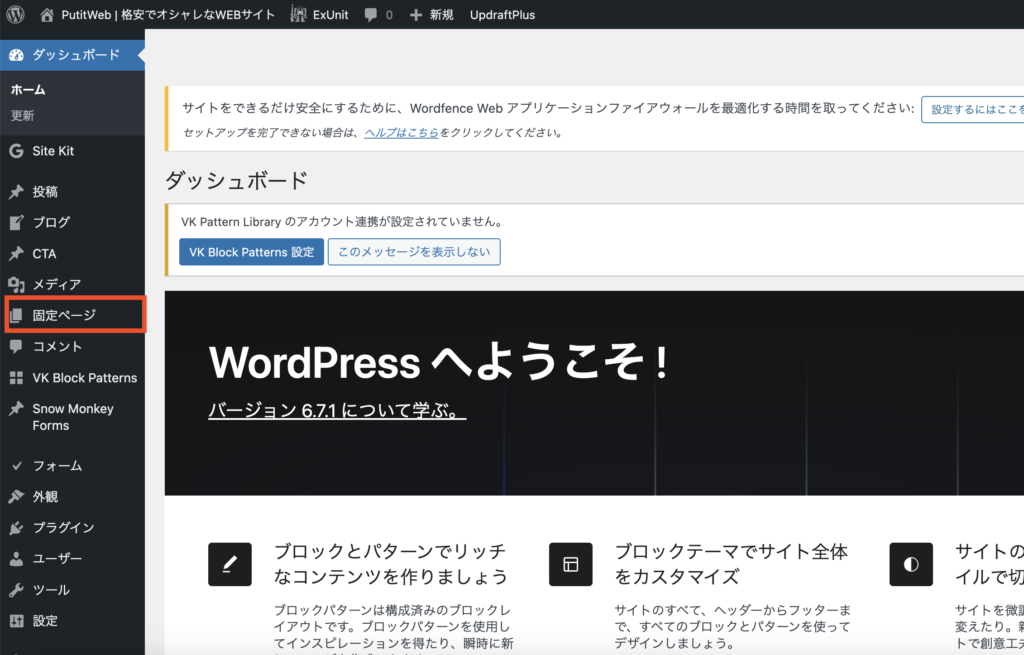The width and height of the screenshot is (1024, 655).
Task: Open プラグイン menu in sidebar
Action: (63, 527)
